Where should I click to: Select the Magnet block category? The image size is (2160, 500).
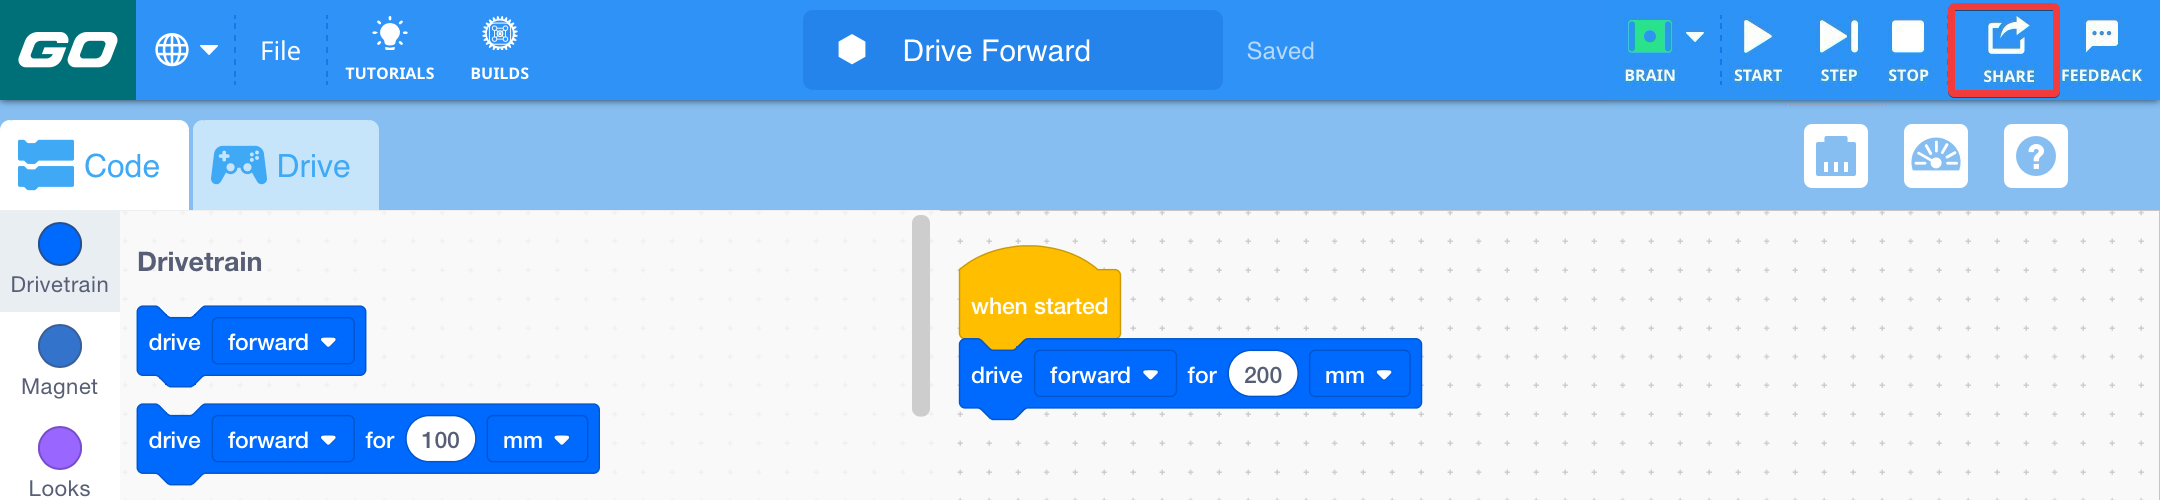[59, 362]
